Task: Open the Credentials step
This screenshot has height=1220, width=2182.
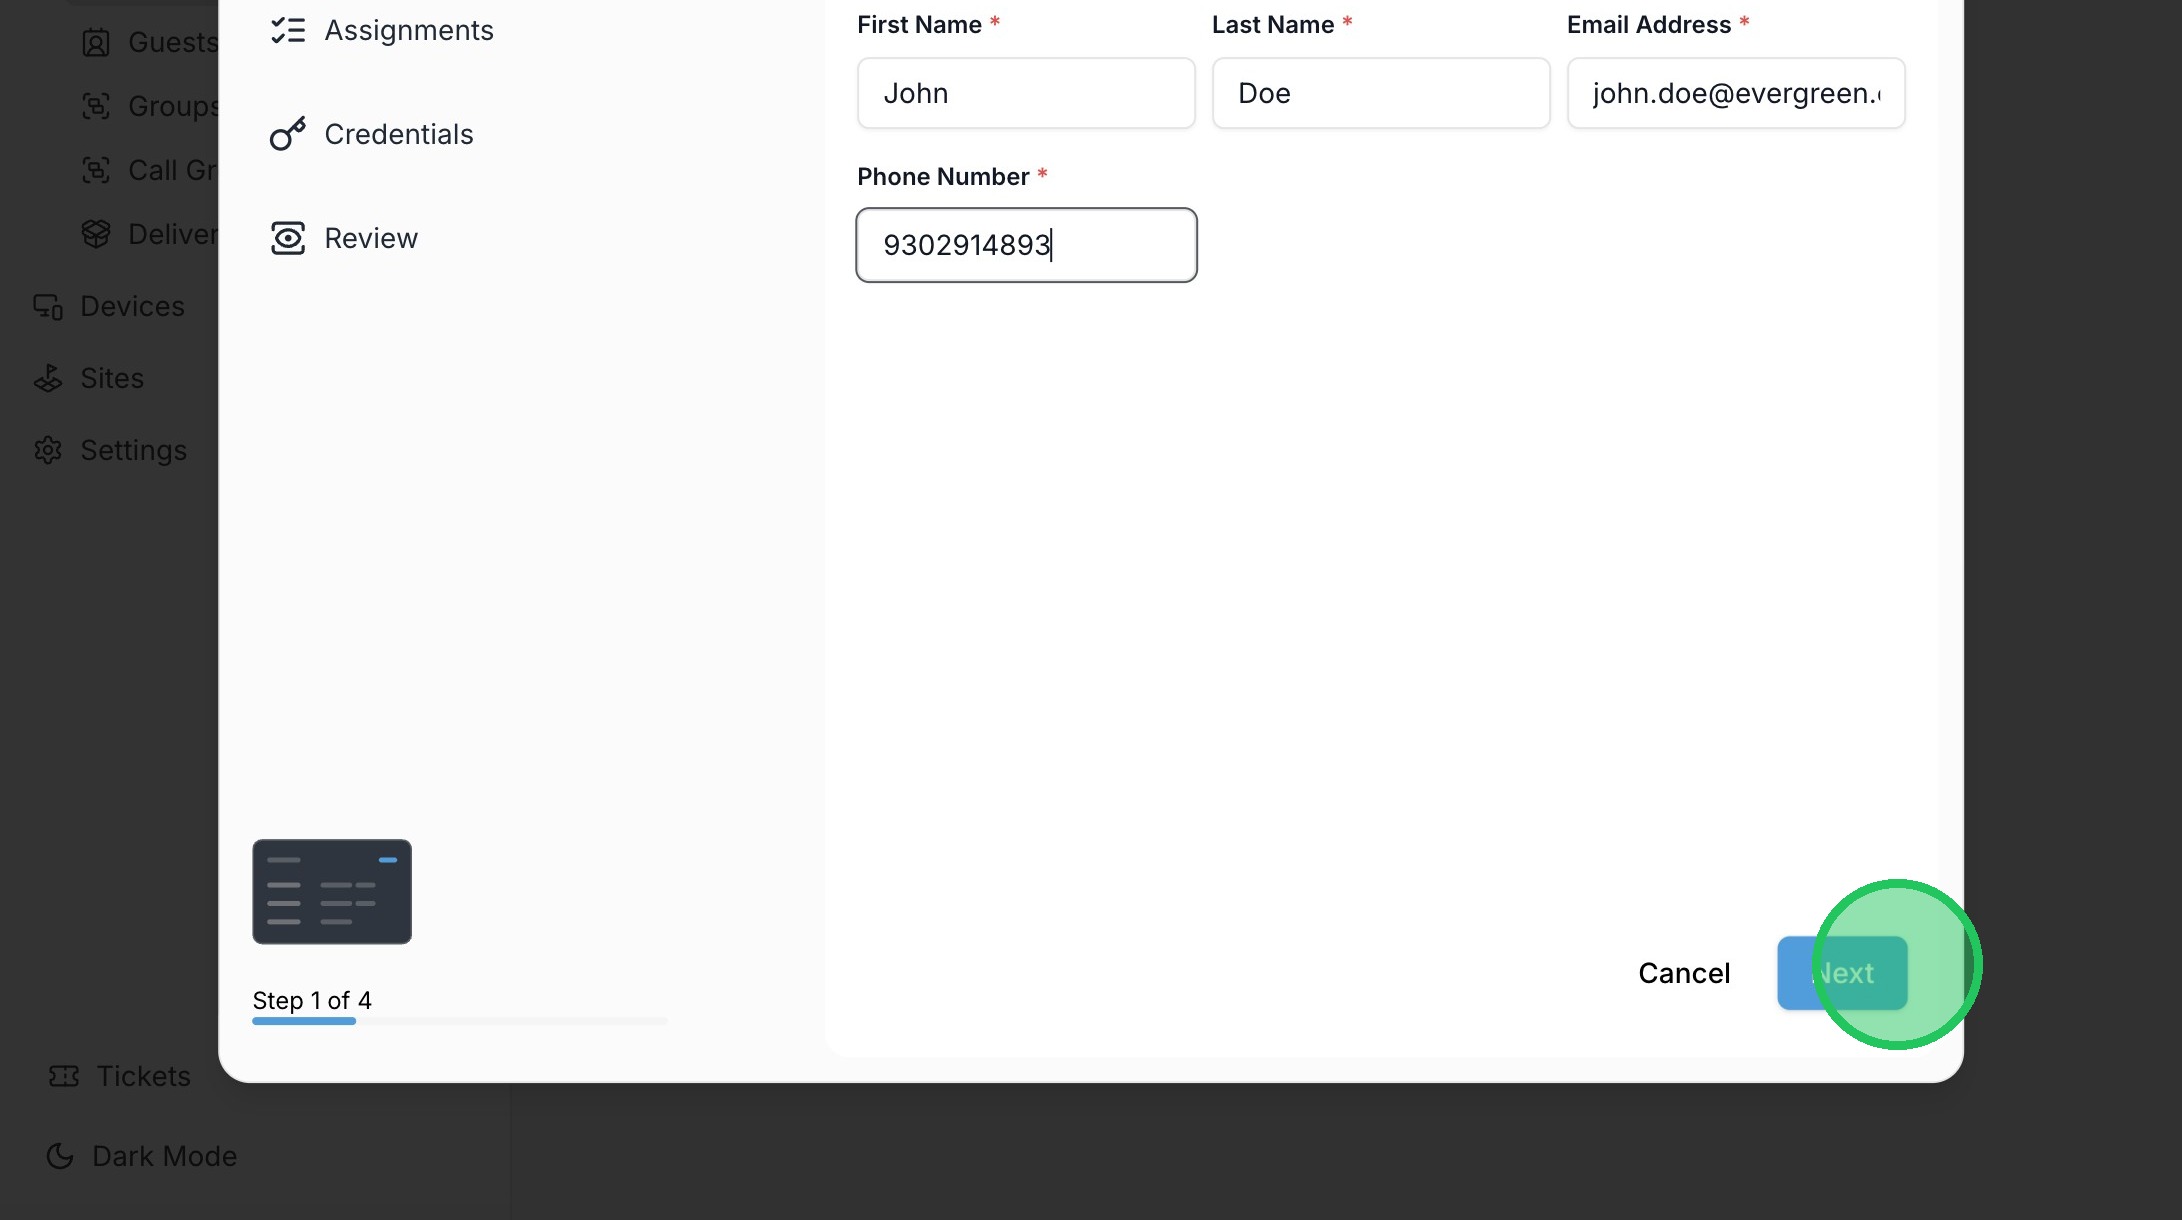Action: pos(398,134)
